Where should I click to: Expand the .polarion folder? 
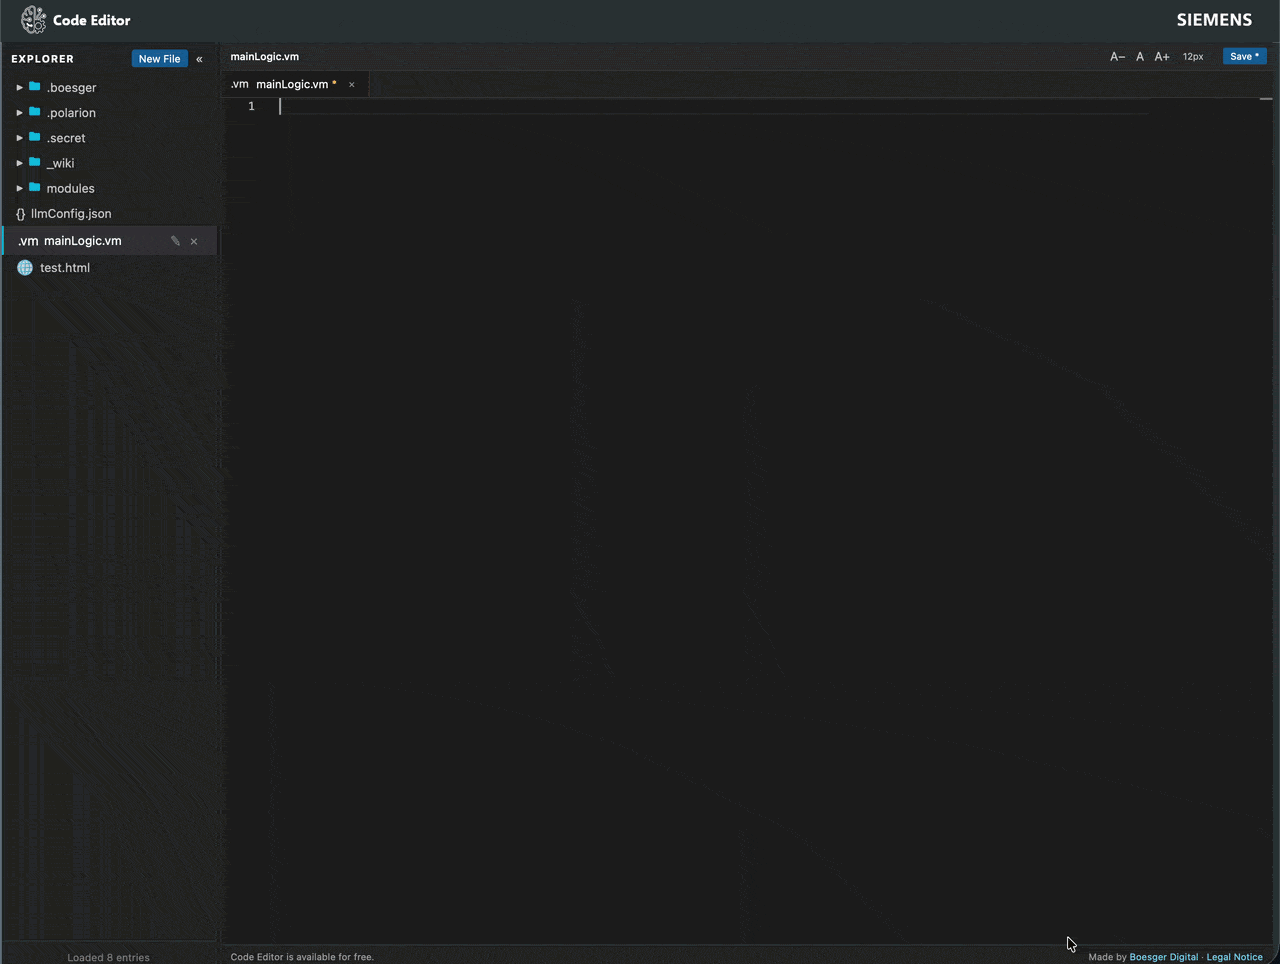(x=19, y=113)
